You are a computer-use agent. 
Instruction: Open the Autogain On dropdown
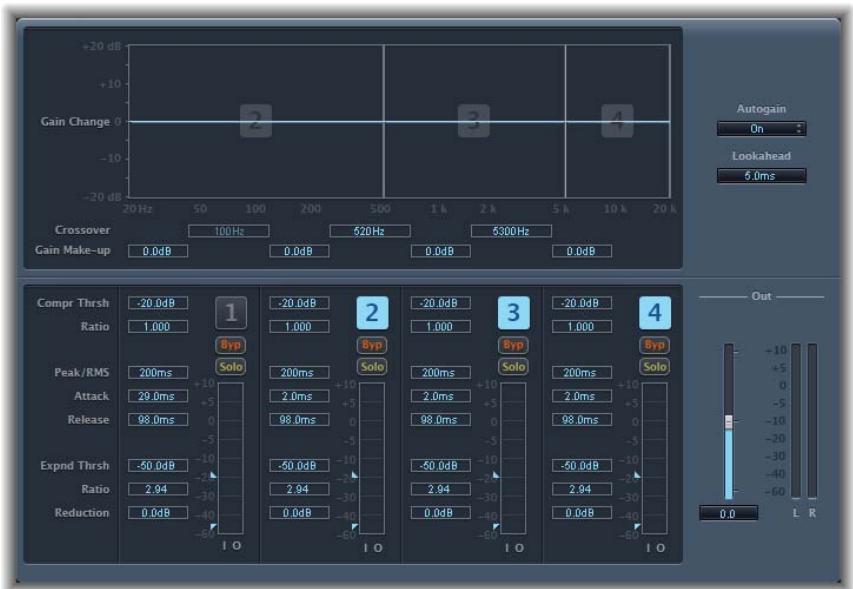[x=761, y=129]
